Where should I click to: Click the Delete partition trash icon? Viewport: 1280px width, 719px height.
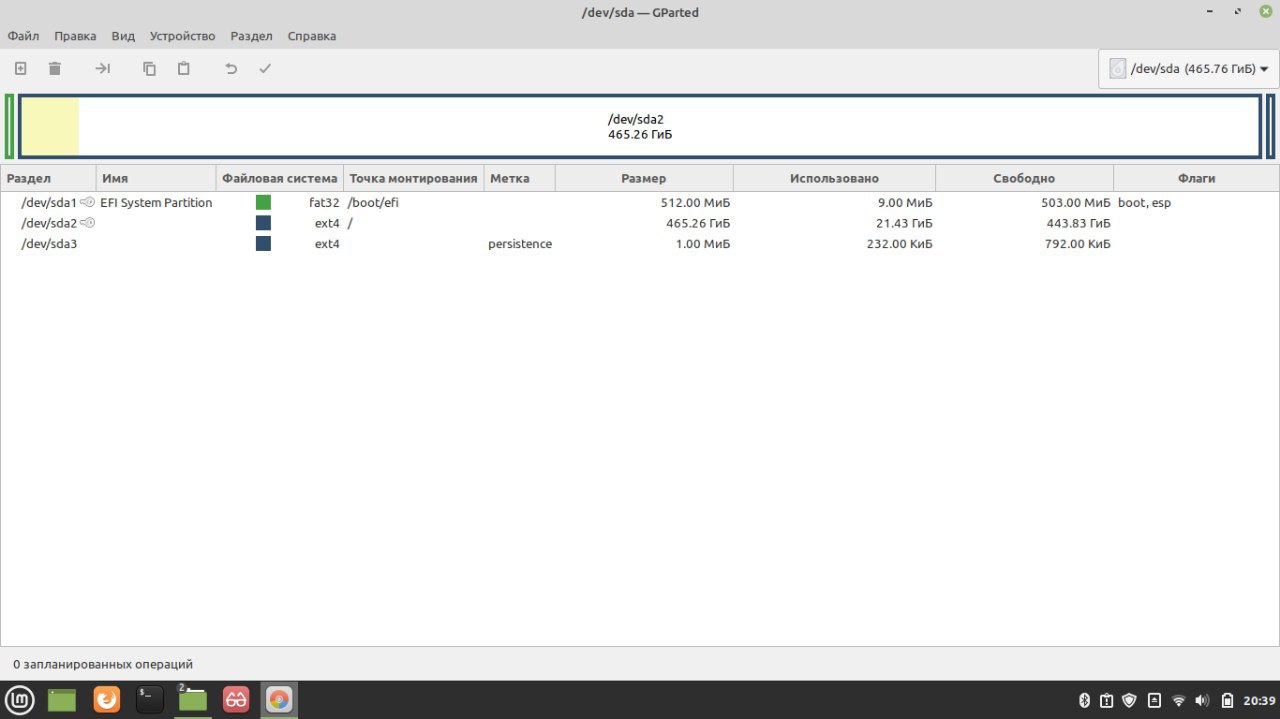(x=55, y=69)
